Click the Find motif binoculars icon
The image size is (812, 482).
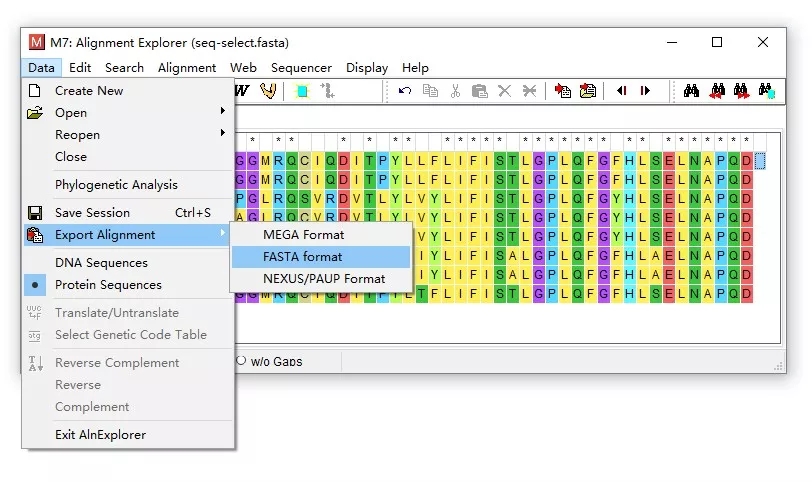click(691, 91)
